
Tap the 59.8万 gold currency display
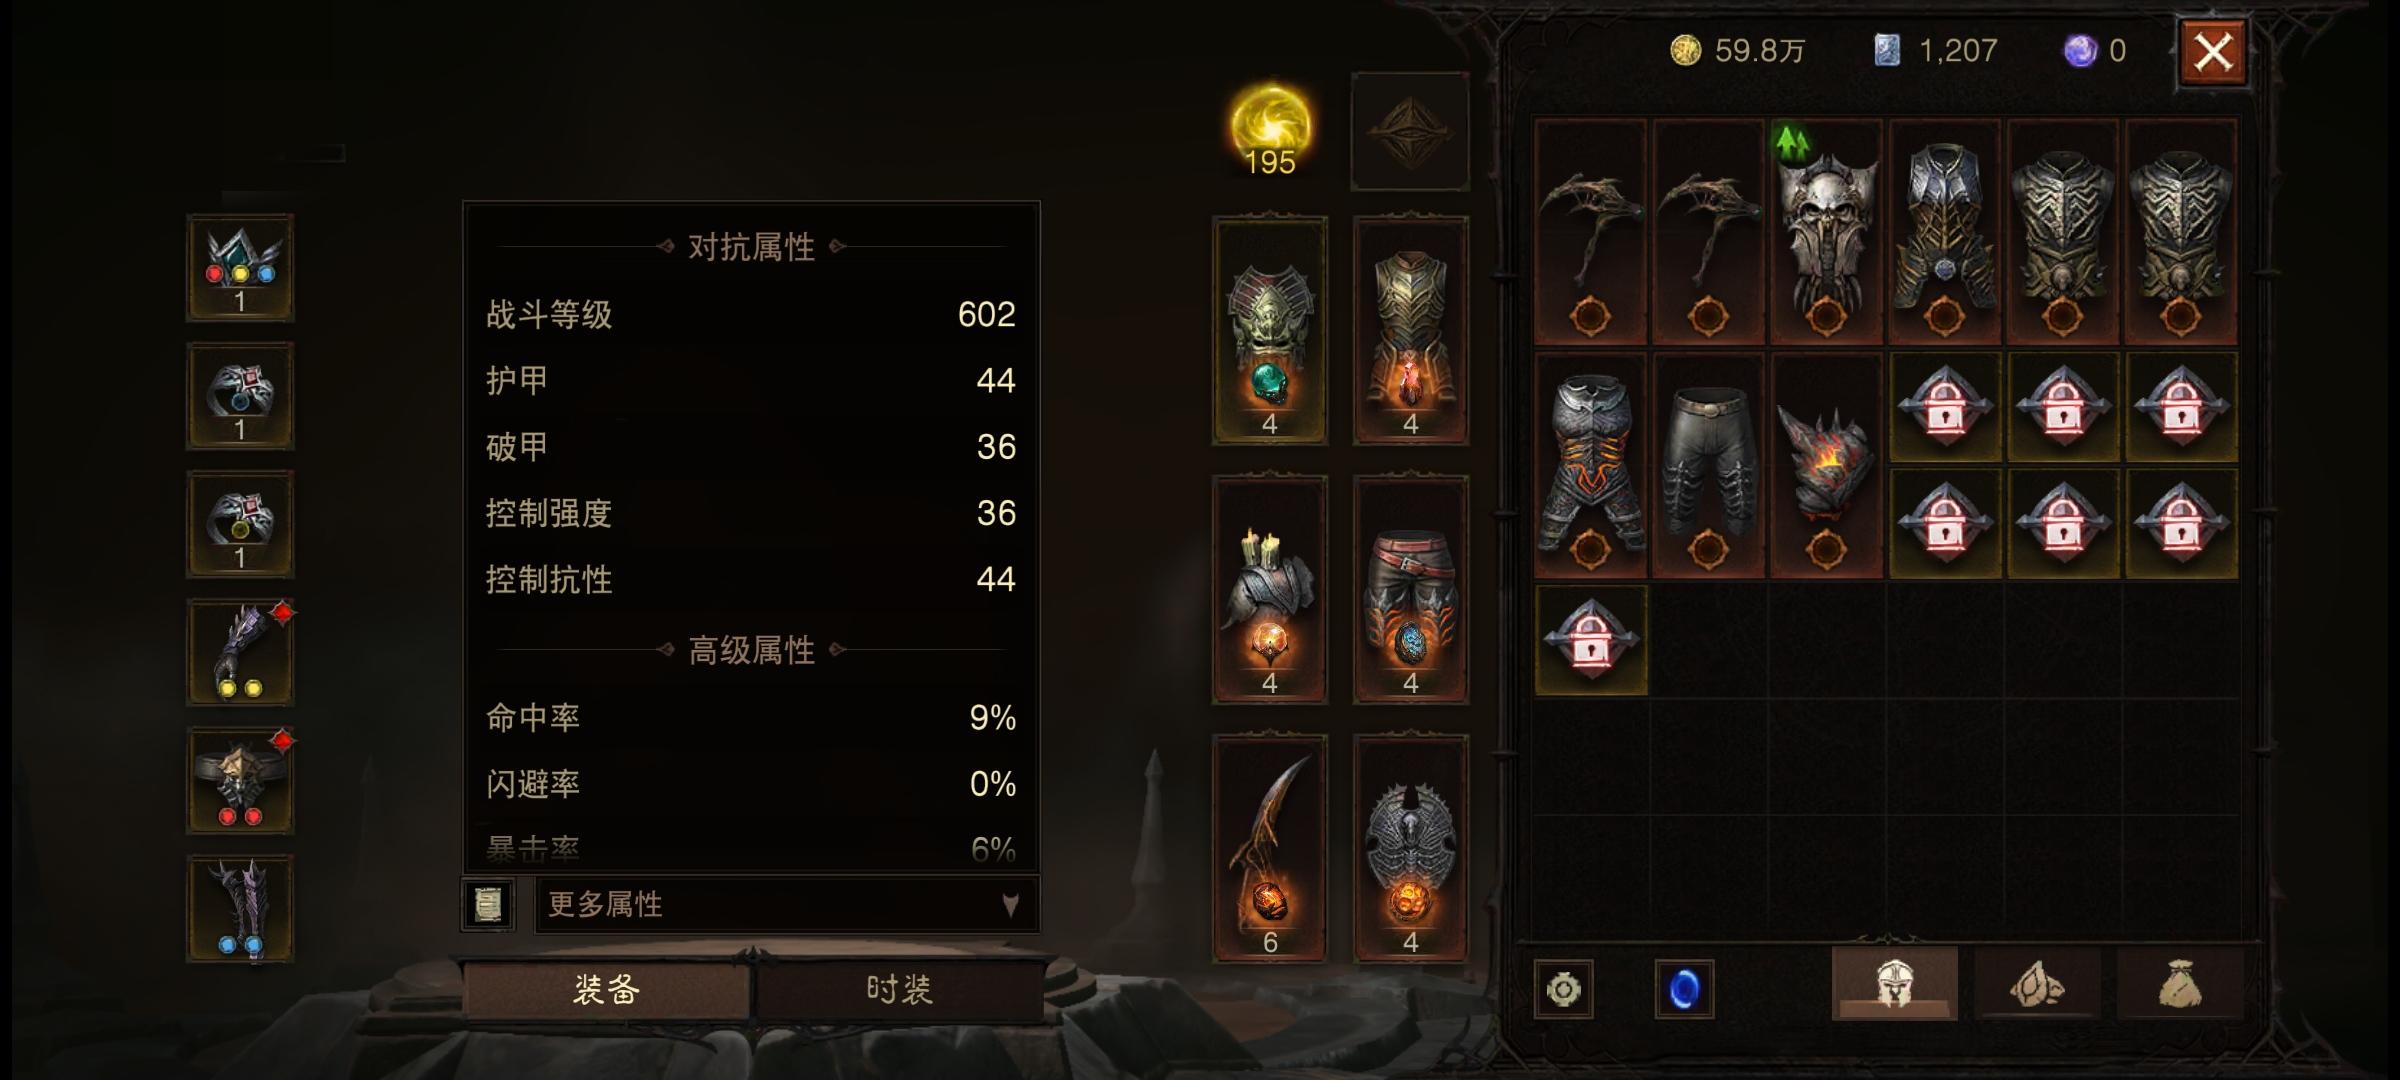coord(1738,50)
